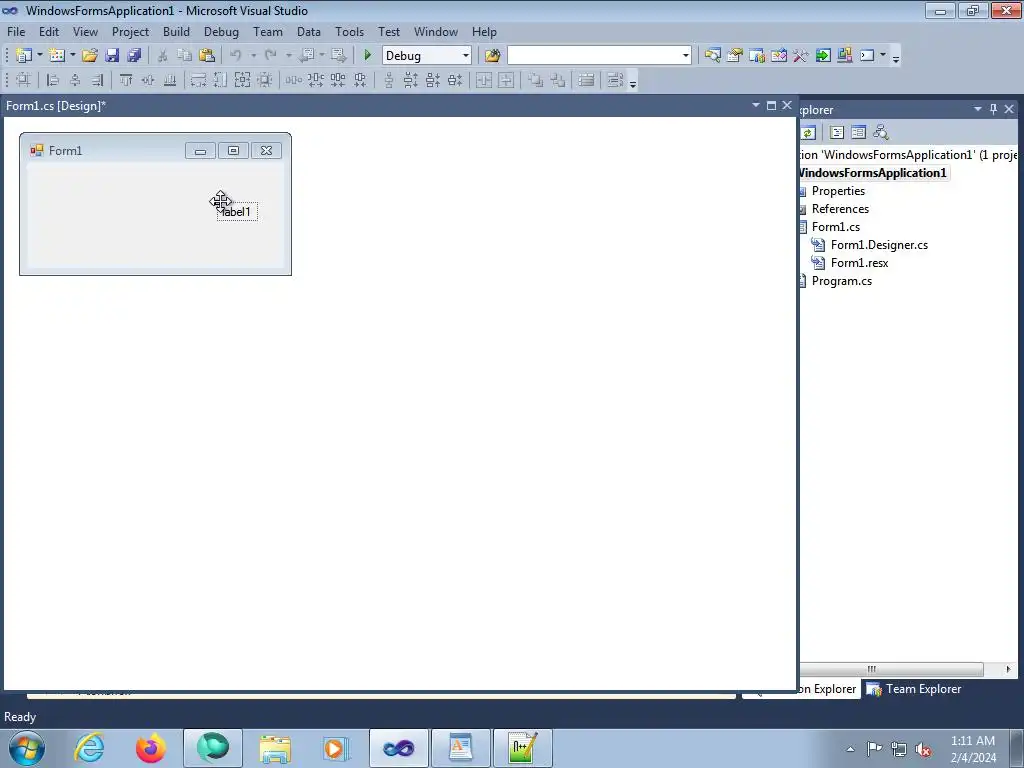Switch to the Team Explorer tab

pos(913,689)
